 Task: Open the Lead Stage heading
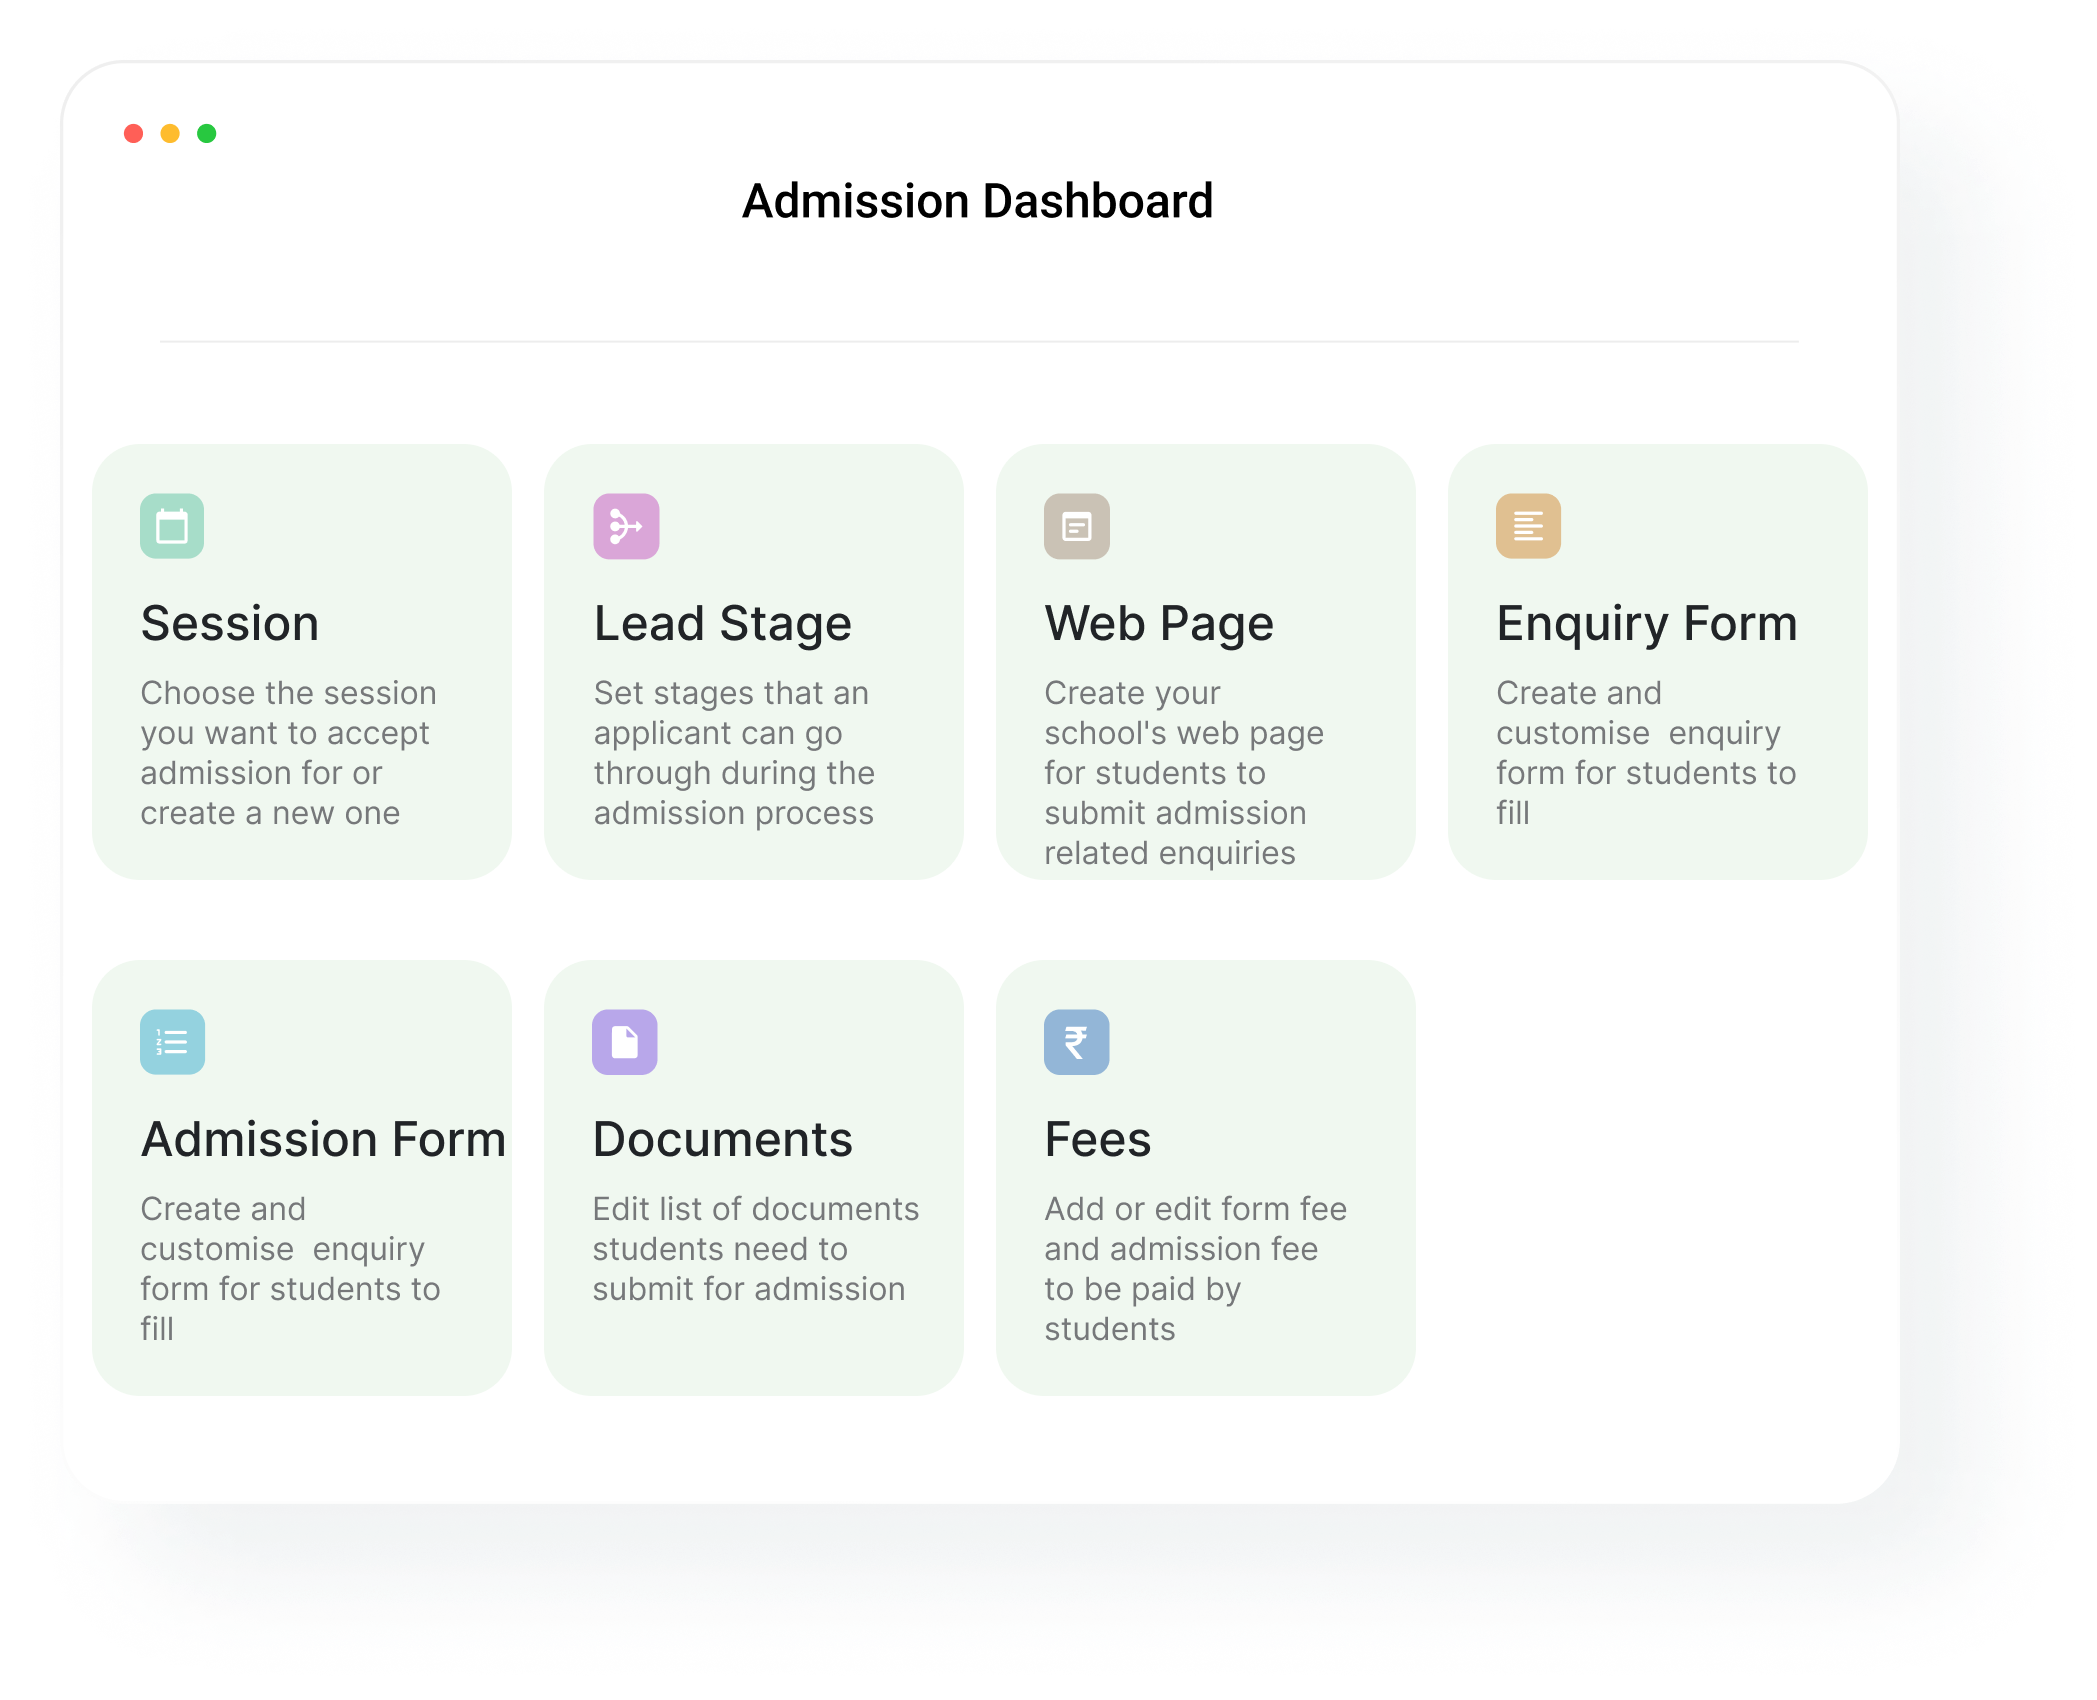click(722, 624)
